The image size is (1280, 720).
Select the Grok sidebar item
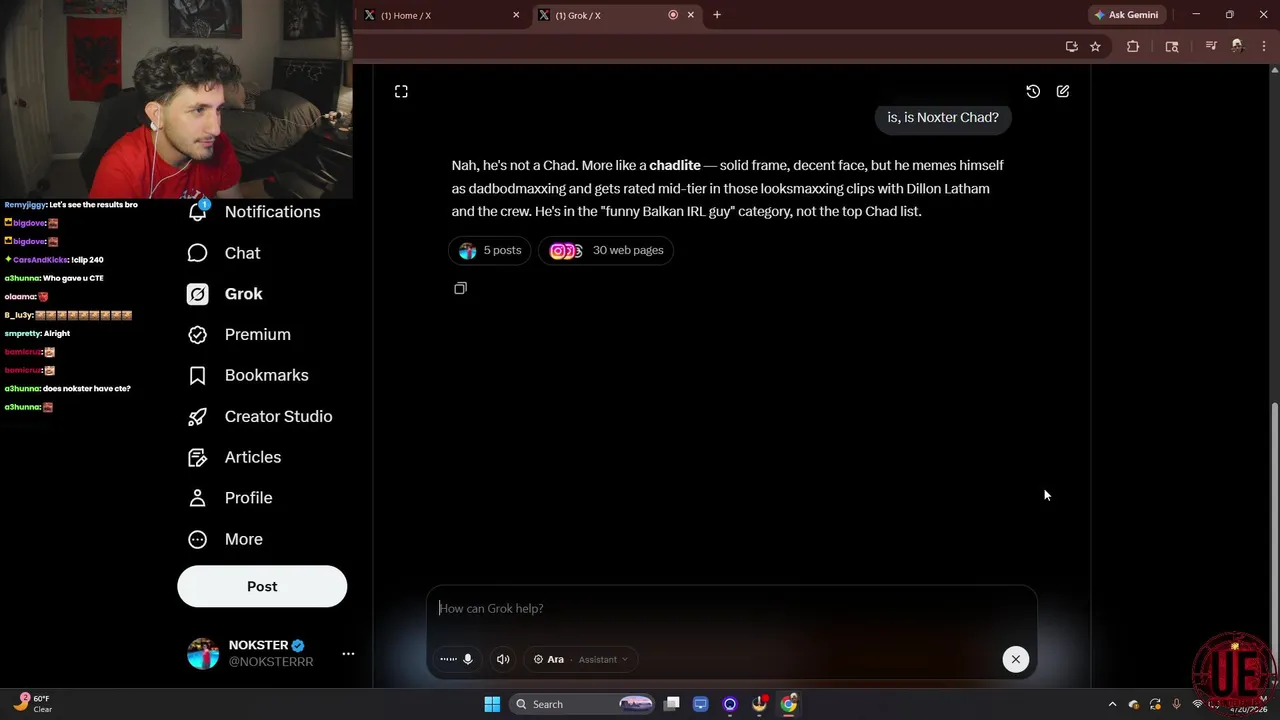pyautogui.click(x=225, y=294)
